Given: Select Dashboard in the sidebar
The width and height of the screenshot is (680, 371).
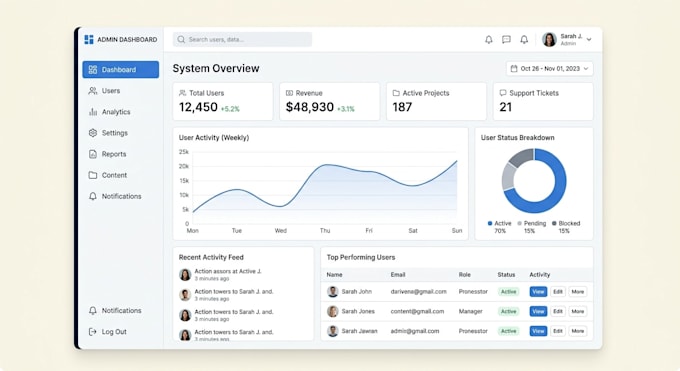Looking at the screenshot, I should click(121, 69).
